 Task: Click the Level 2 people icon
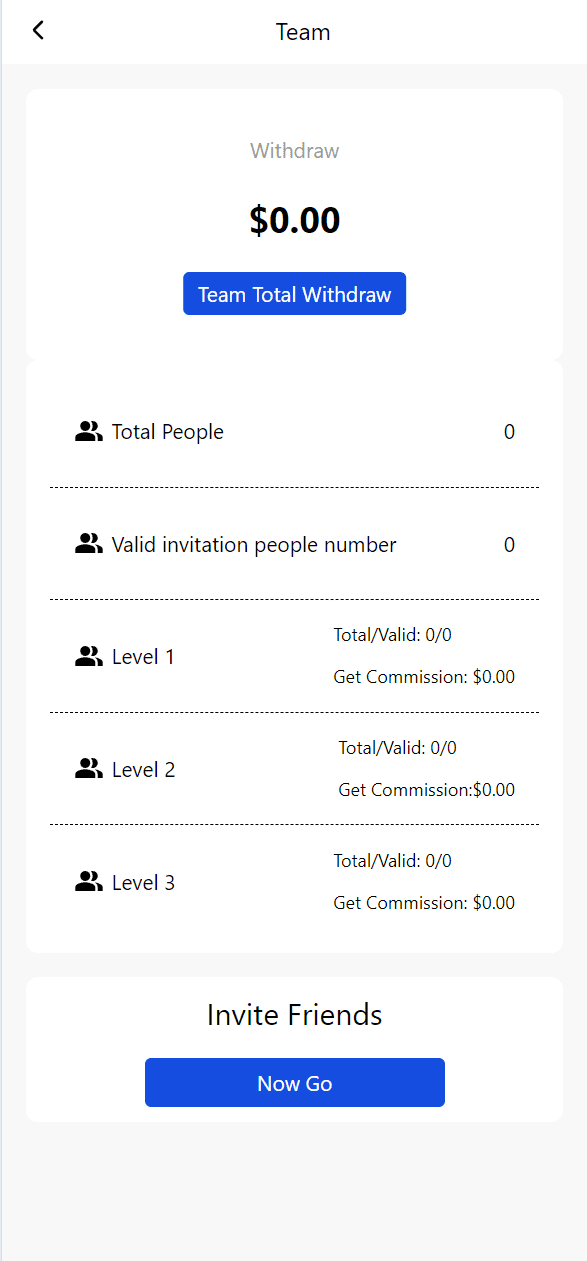(x=89, y=769)
